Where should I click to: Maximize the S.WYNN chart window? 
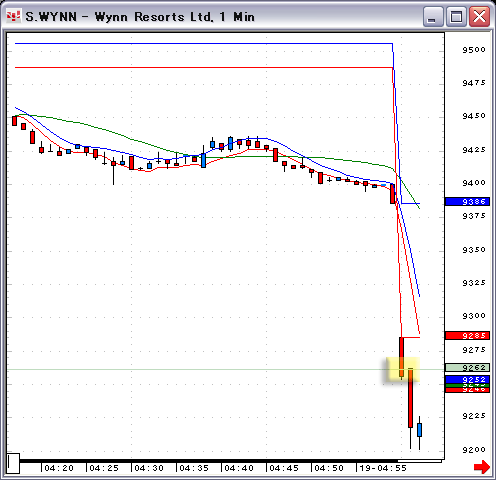coord(456,16)
